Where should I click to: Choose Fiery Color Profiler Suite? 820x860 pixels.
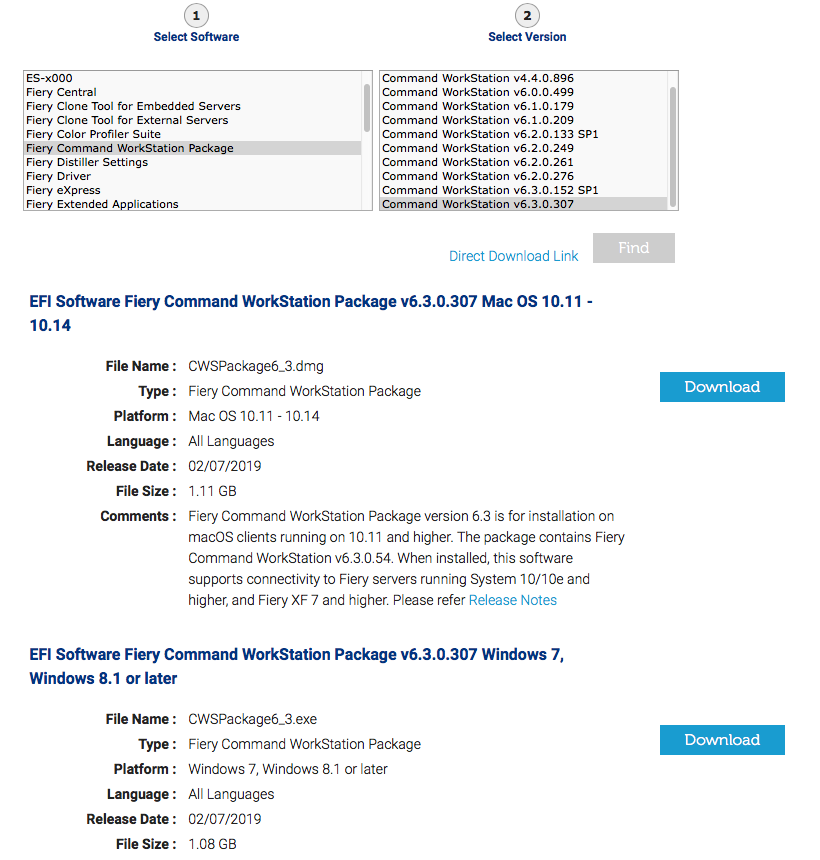point(93,134)
